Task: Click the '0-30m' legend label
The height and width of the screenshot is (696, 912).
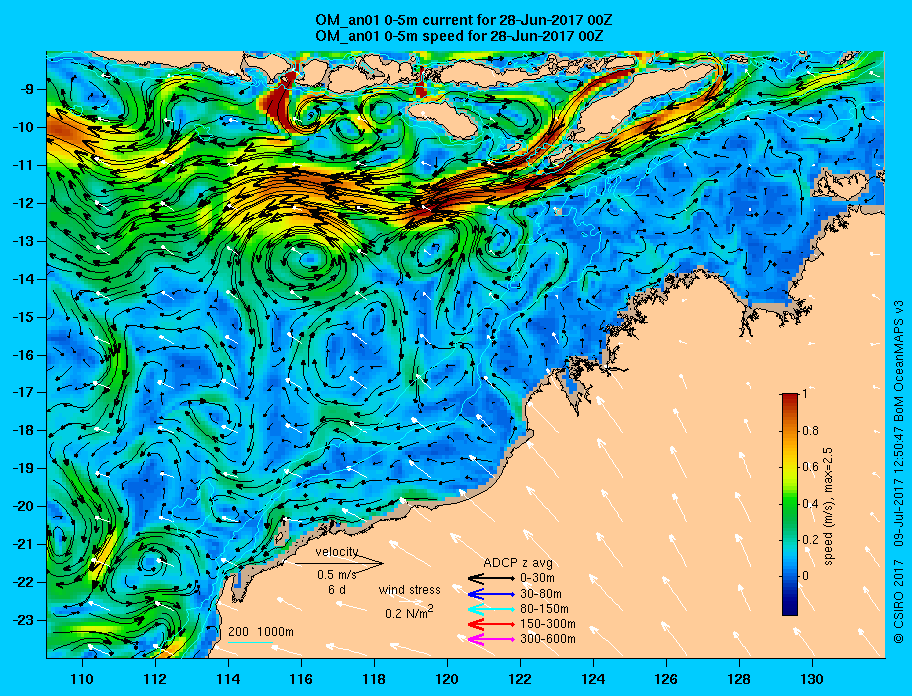Action: [x=537, y=578]
